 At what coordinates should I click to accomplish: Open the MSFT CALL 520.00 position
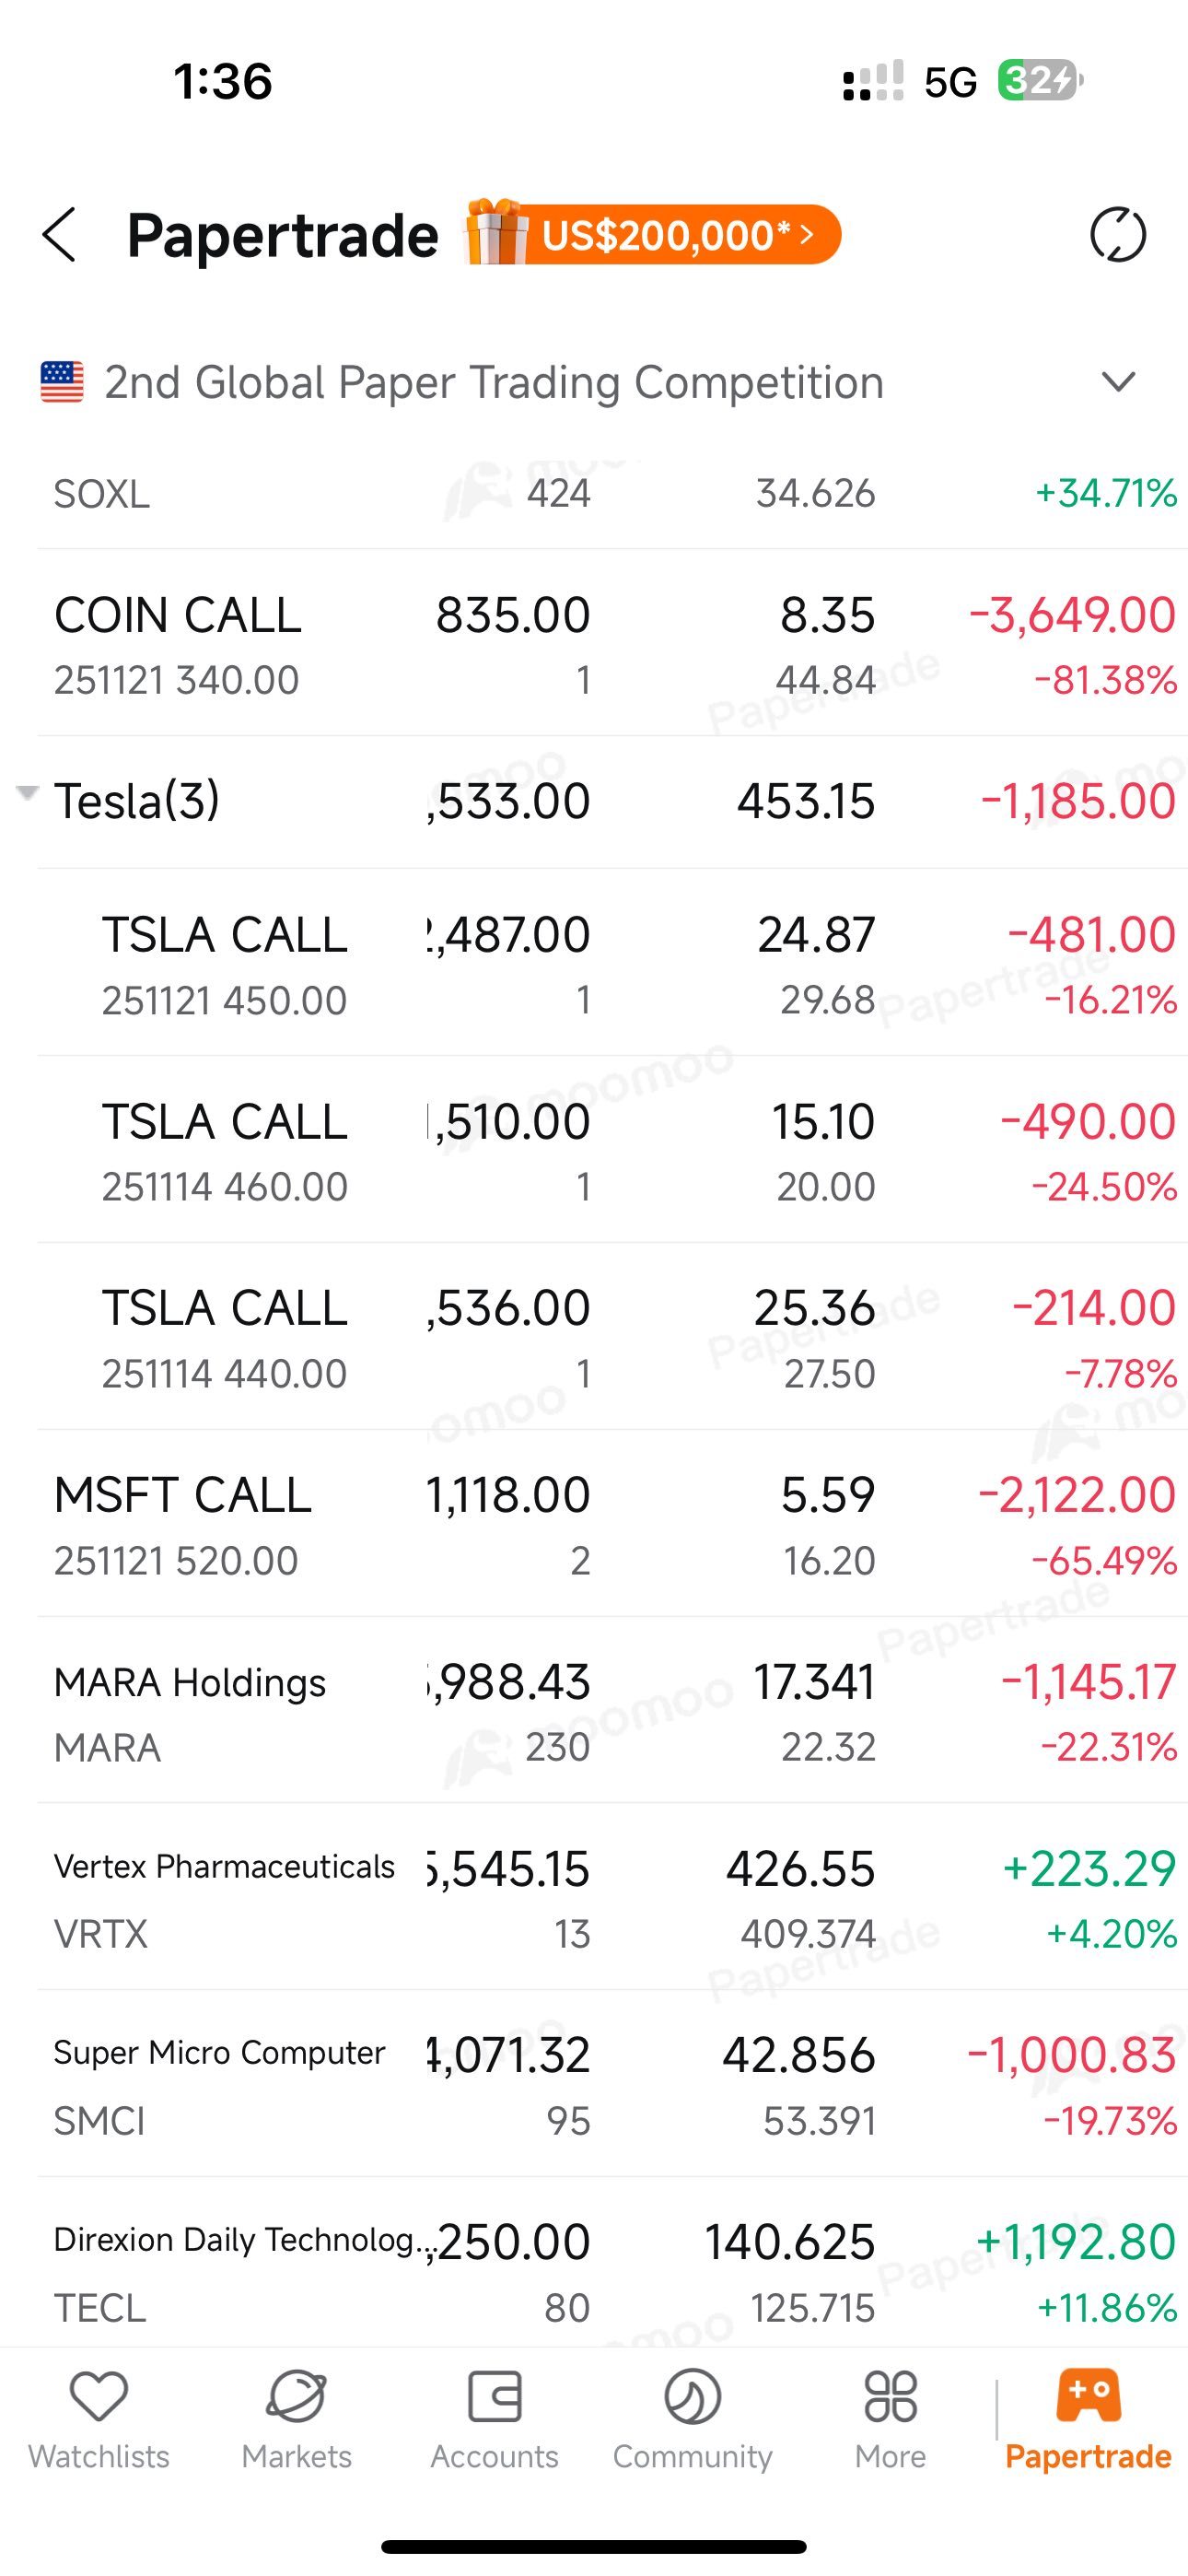(x=183, y=1524)
